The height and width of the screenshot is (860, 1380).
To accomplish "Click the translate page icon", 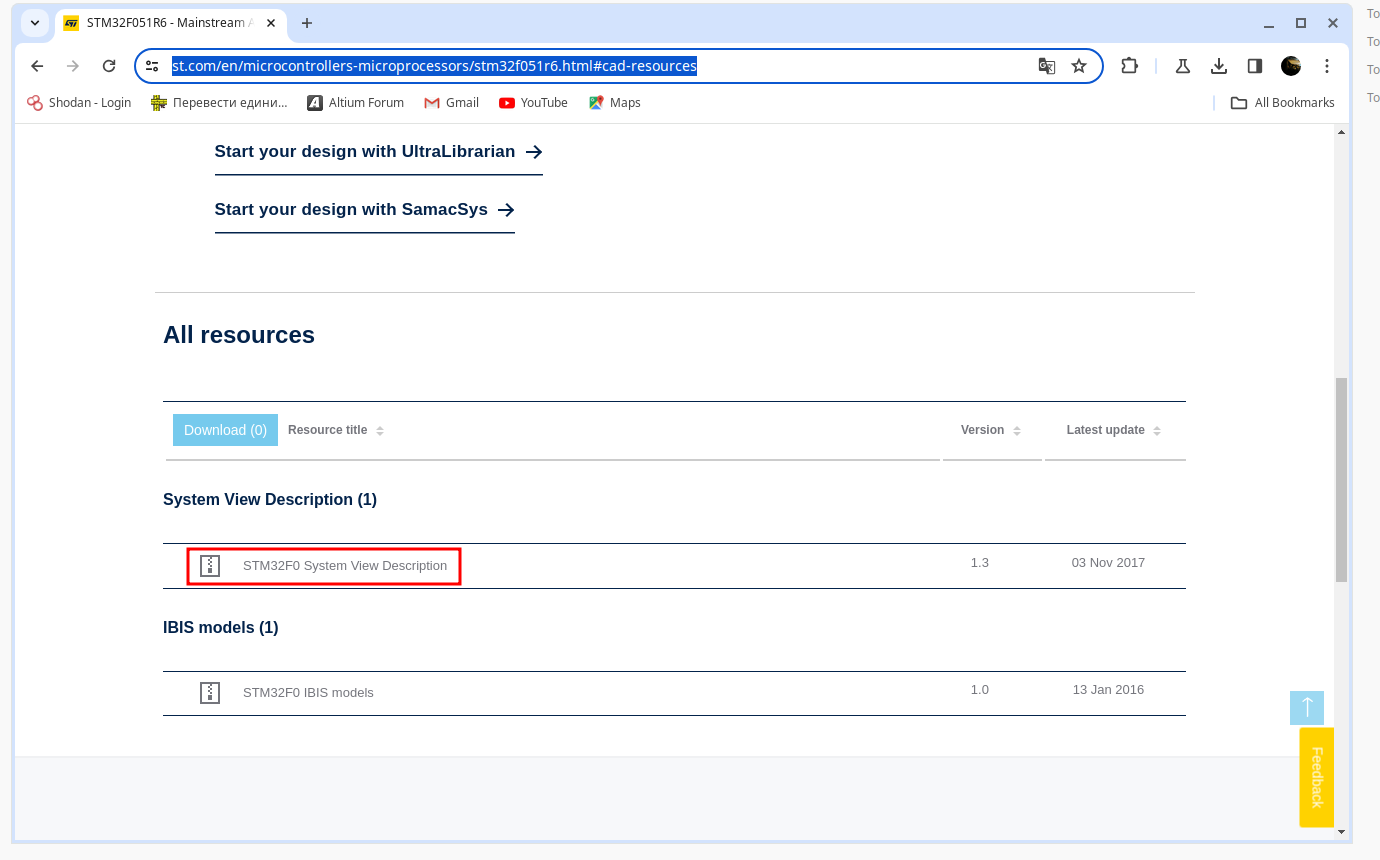I will 1046,66.
